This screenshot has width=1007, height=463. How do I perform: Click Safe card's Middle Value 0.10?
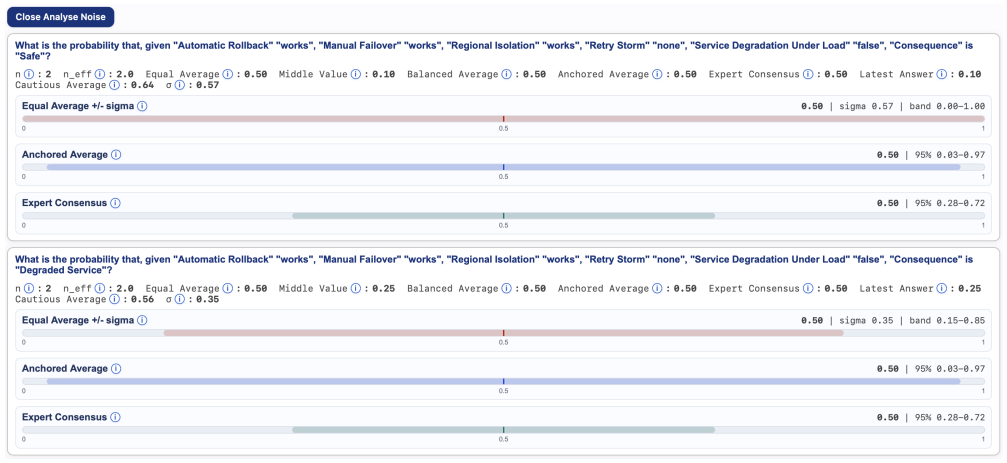pos(383,74)
